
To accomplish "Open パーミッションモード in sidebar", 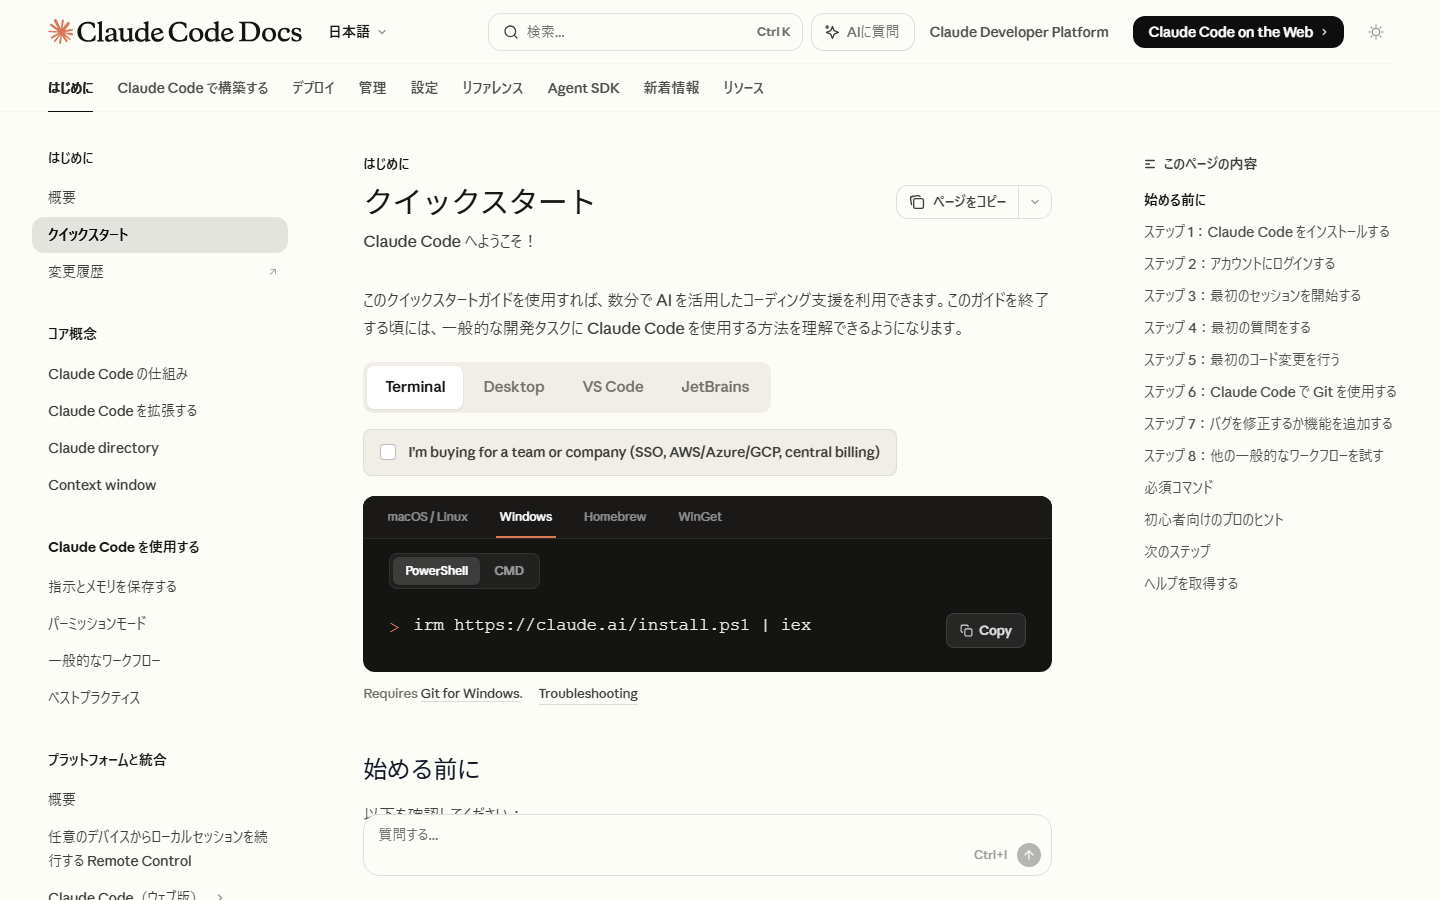I will [x=160, y=624].
